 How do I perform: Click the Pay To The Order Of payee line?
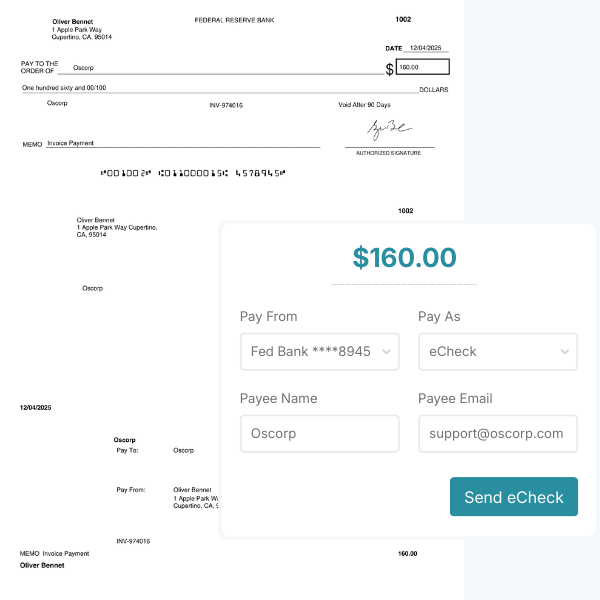tap(84, 67)
